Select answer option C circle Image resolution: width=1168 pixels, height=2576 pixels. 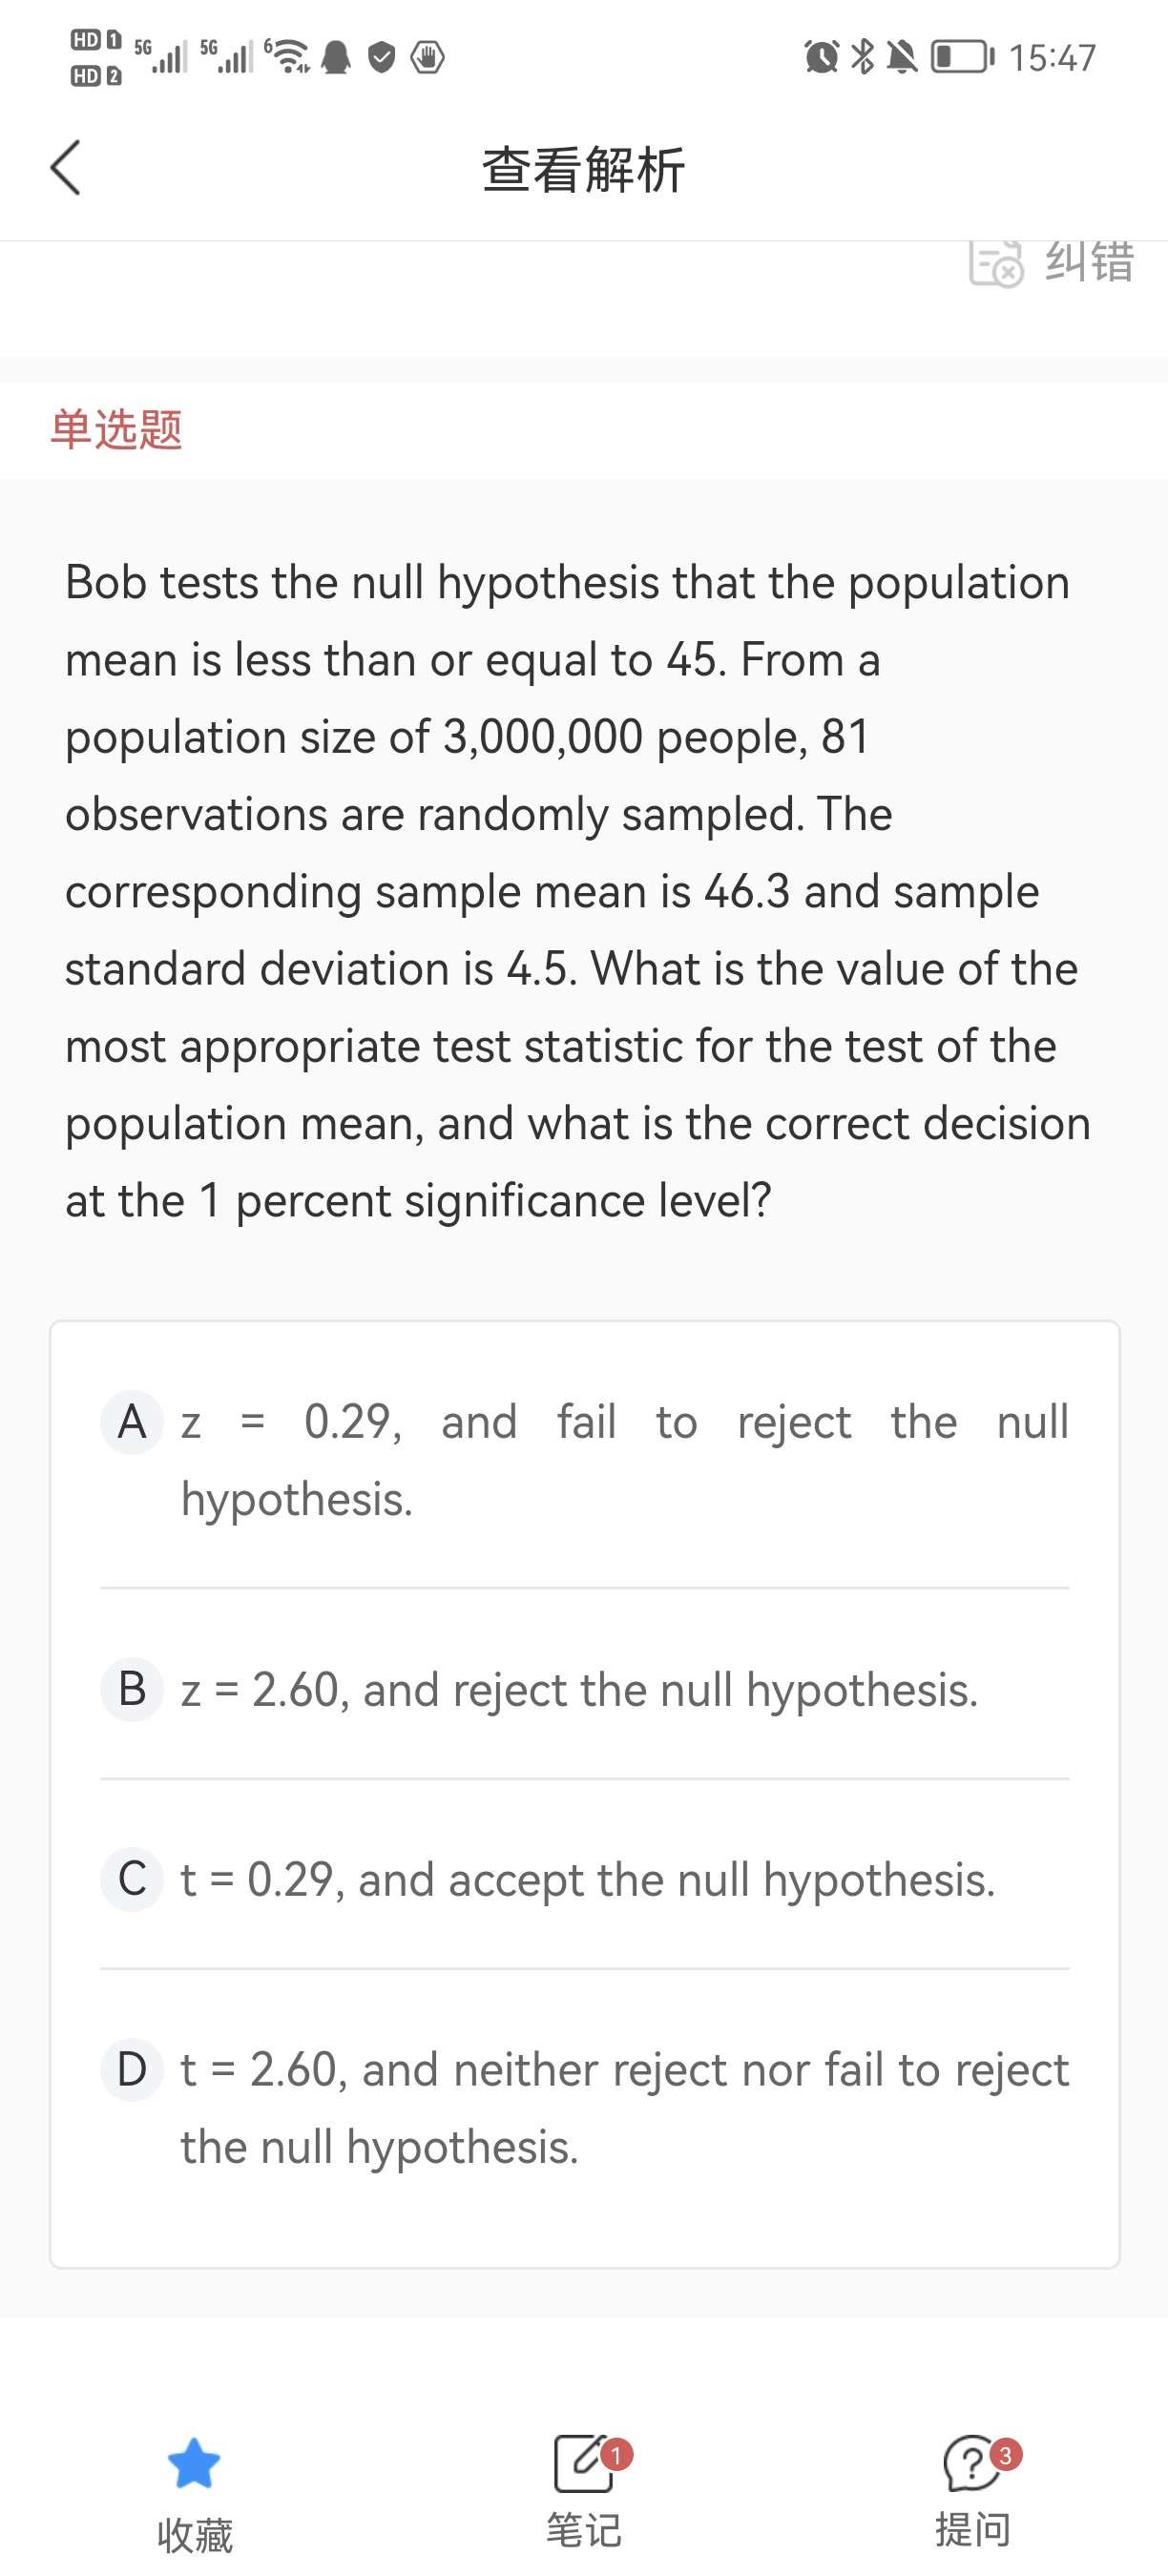pyautogui.click(x=132, y=1879)
